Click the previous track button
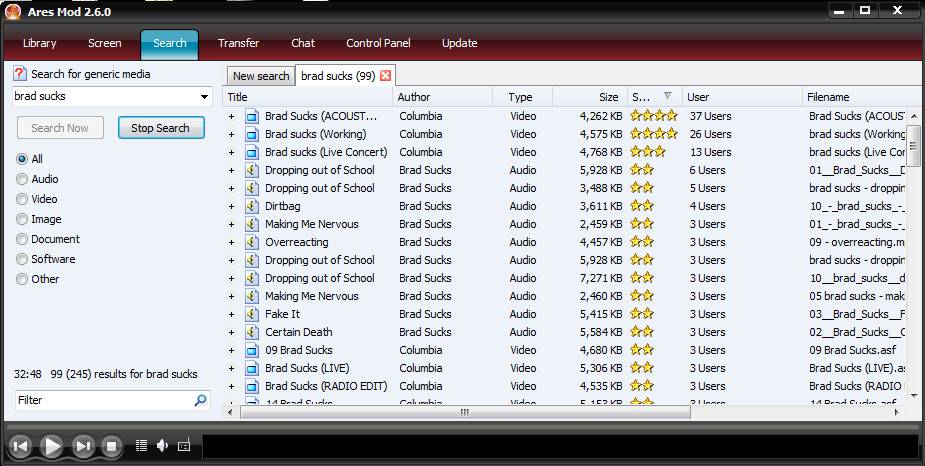This screenshot has height=466, width=925. tap(20, 446)
